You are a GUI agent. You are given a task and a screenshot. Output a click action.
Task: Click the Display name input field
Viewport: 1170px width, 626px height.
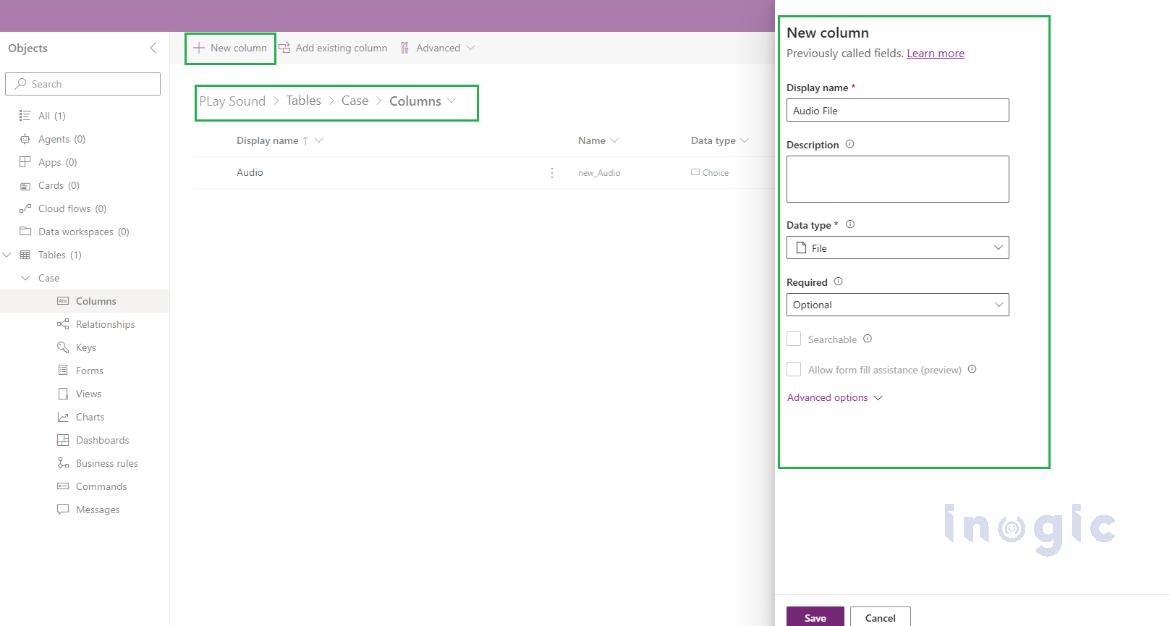(897, 111)
